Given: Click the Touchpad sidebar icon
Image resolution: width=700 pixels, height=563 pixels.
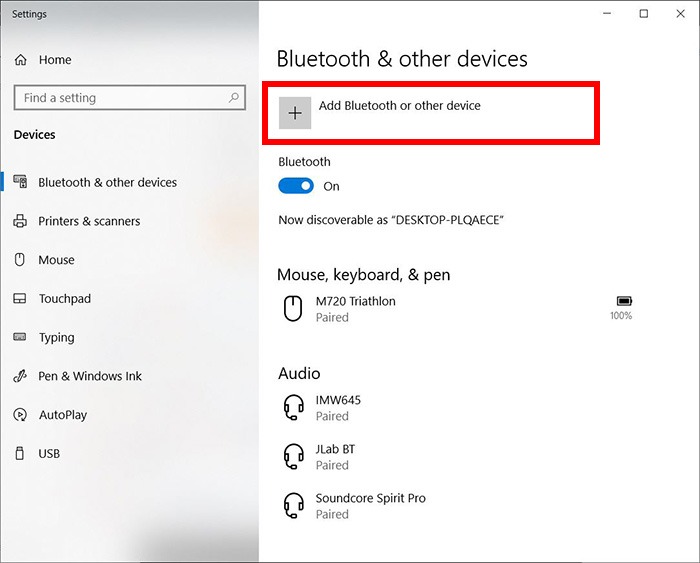Looking at the screenshot, I should click(20, 298).
